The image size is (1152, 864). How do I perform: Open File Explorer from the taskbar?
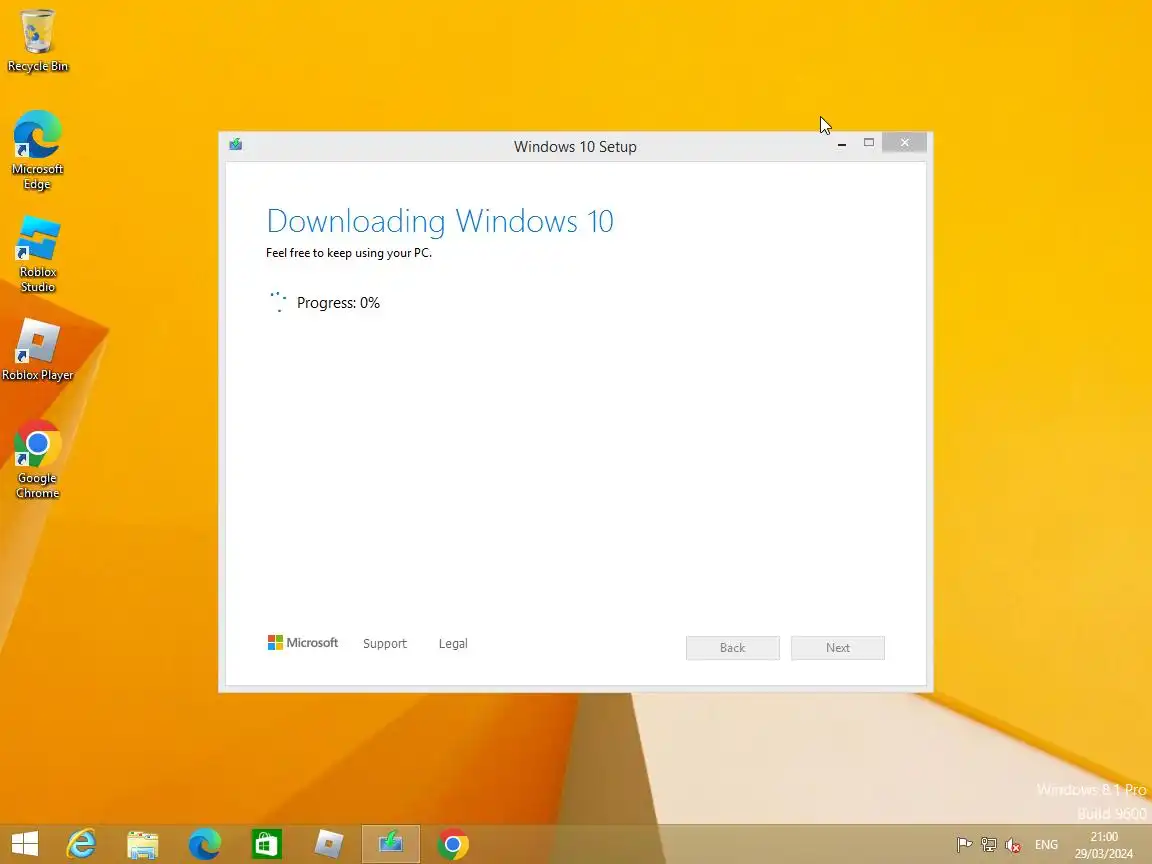click(143, 844)
